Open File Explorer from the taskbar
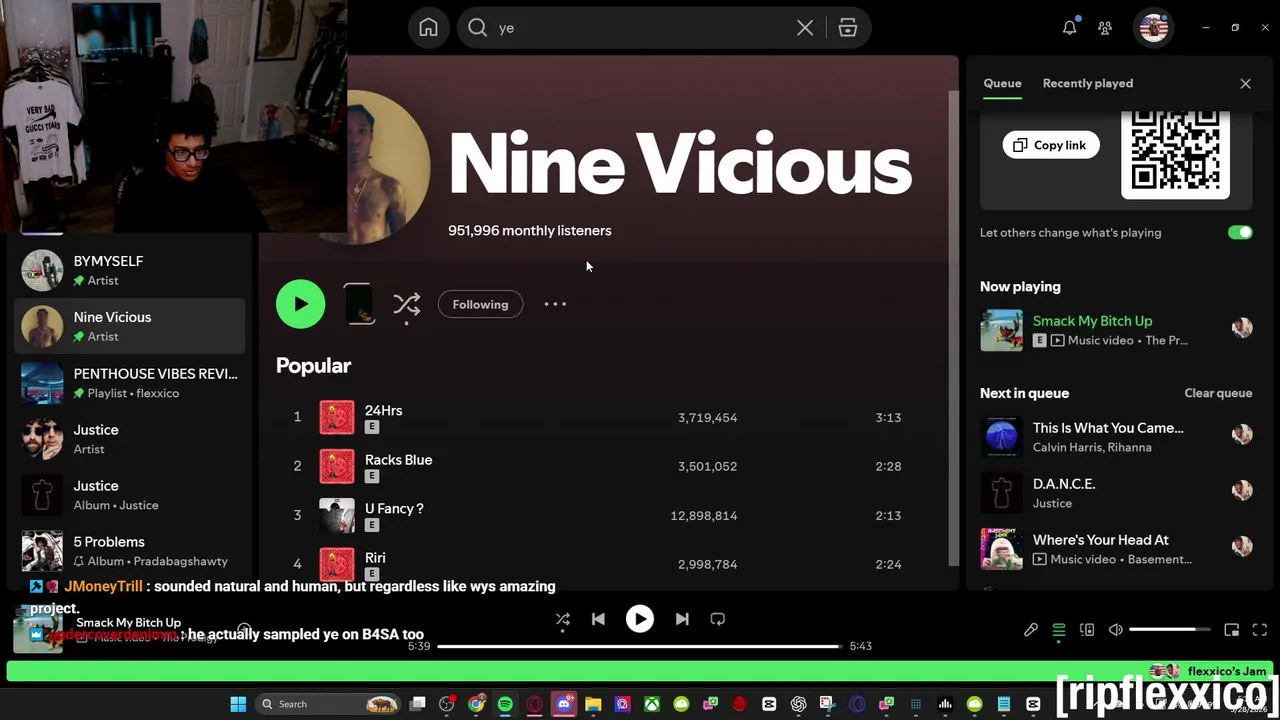This screenshot has height=720, width=1280. pyautogui.click(x=593, y=704)
